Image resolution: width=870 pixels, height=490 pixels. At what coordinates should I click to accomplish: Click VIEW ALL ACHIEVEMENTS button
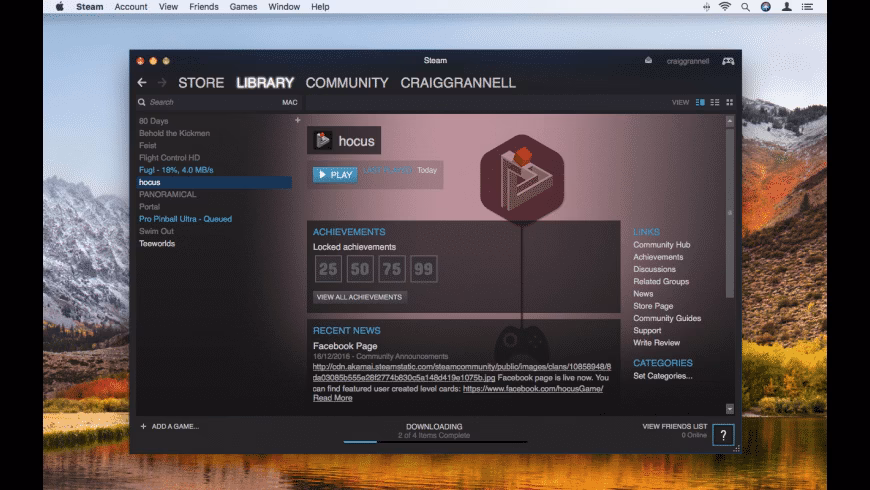coord(360,297)
